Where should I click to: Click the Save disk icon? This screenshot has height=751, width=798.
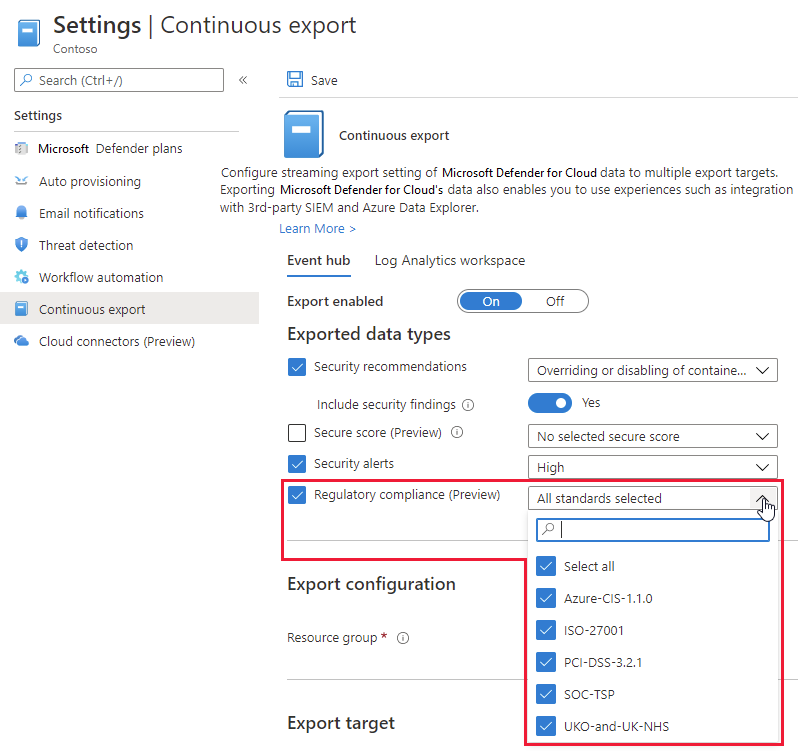click(295, 79)
